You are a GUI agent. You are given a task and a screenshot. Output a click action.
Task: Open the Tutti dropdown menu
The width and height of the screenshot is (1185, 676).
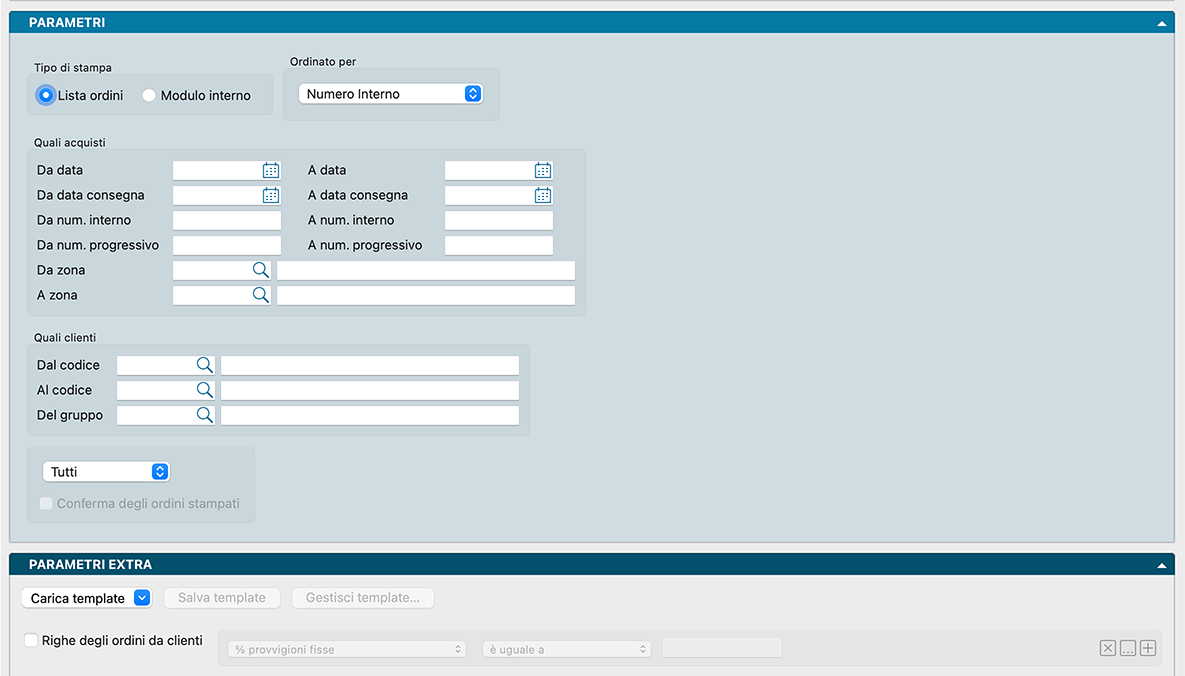click(x=106, y=472)
